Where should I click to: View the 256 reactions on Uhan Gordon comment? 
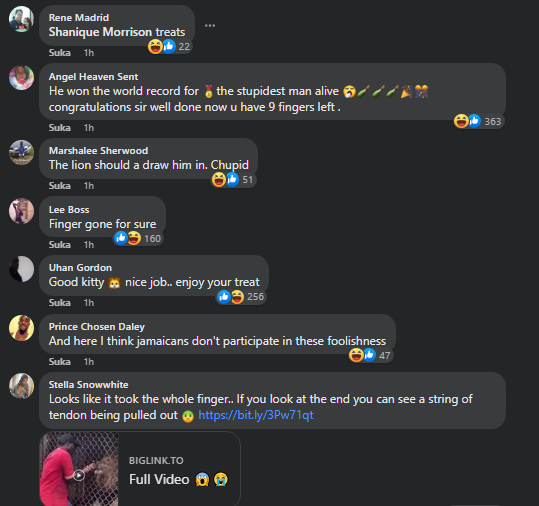(241, 297)
